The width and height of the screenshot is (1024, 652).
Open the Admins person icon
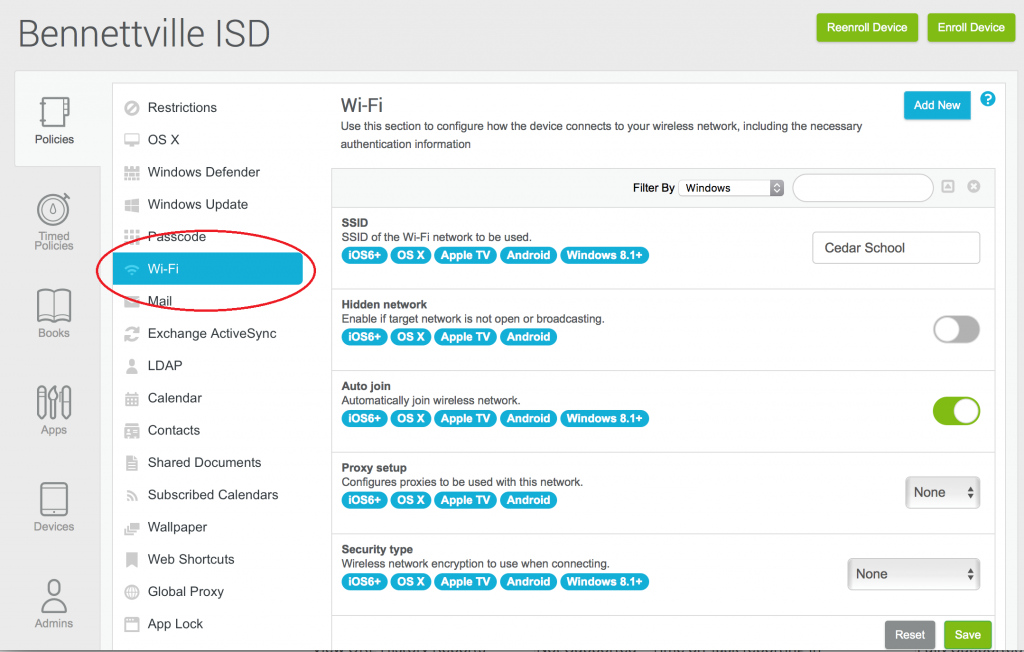pos(54,596)
